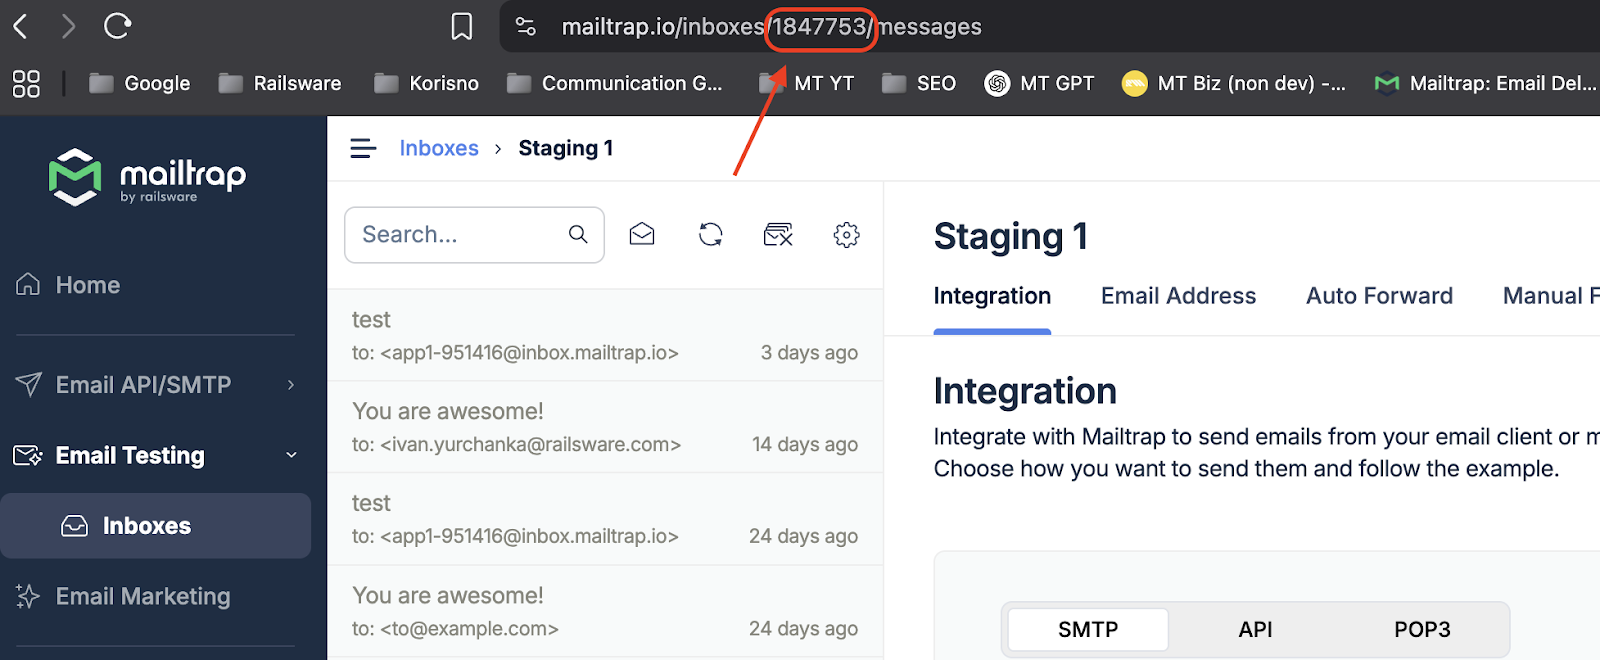Open the Railsware bookmarks folder

[280, 84]
